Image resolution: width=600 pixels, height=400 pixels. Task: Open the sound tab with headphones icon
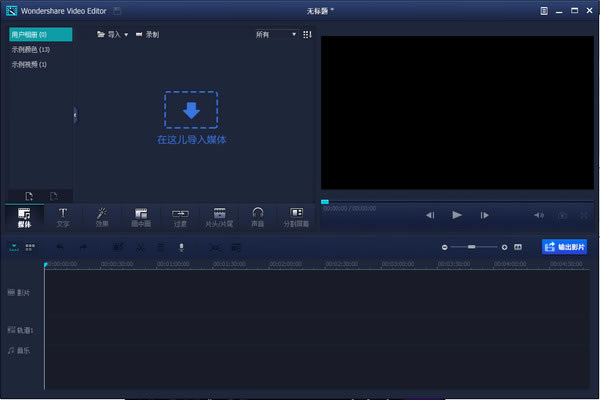pyautogui.click(x=258, y=217)
